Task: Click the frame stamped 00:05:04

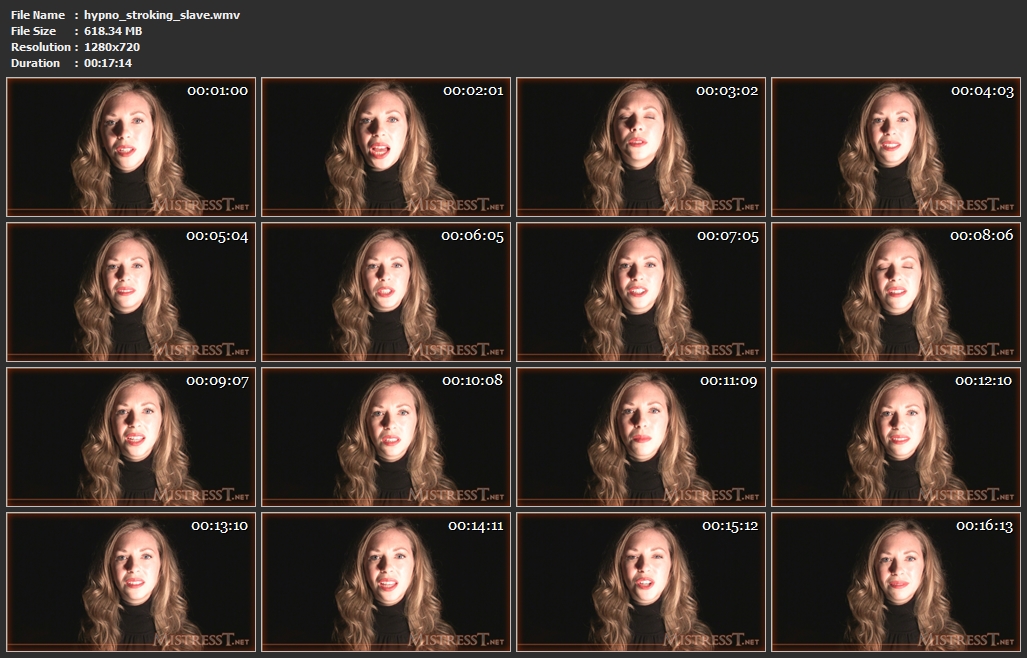Action: pos(130,292)
